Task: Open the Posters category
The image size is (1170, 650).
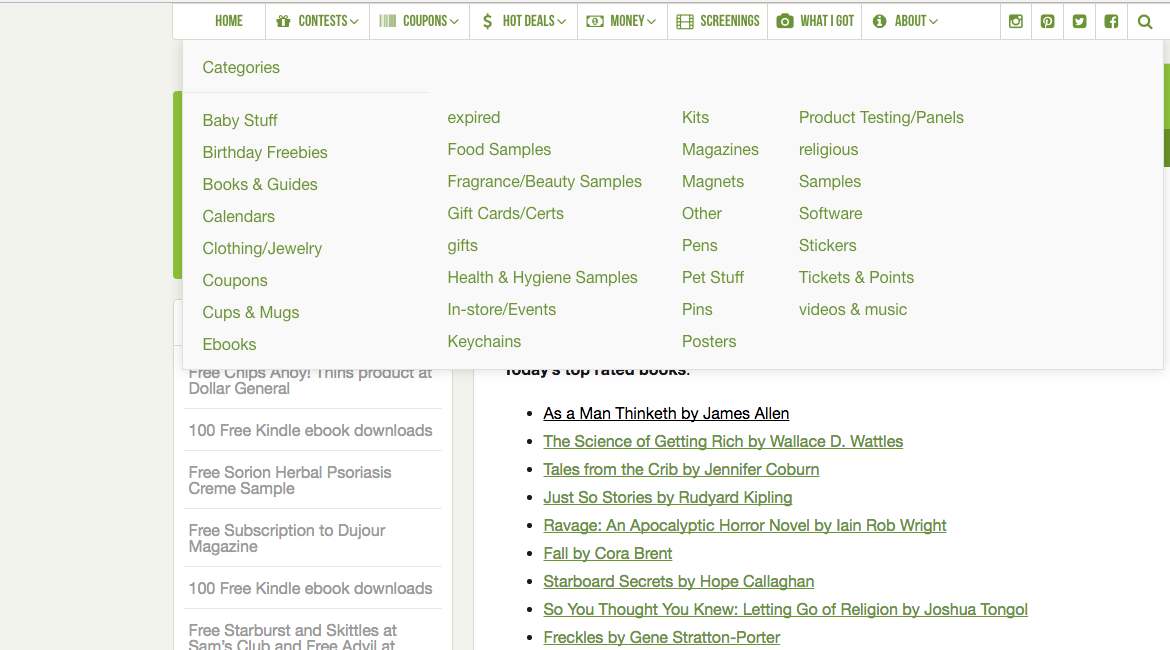Action: 709,342
